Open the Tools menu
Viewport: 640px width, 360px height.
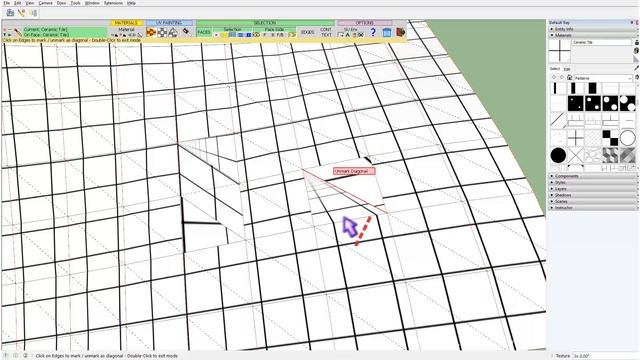(x=76, y=3)
